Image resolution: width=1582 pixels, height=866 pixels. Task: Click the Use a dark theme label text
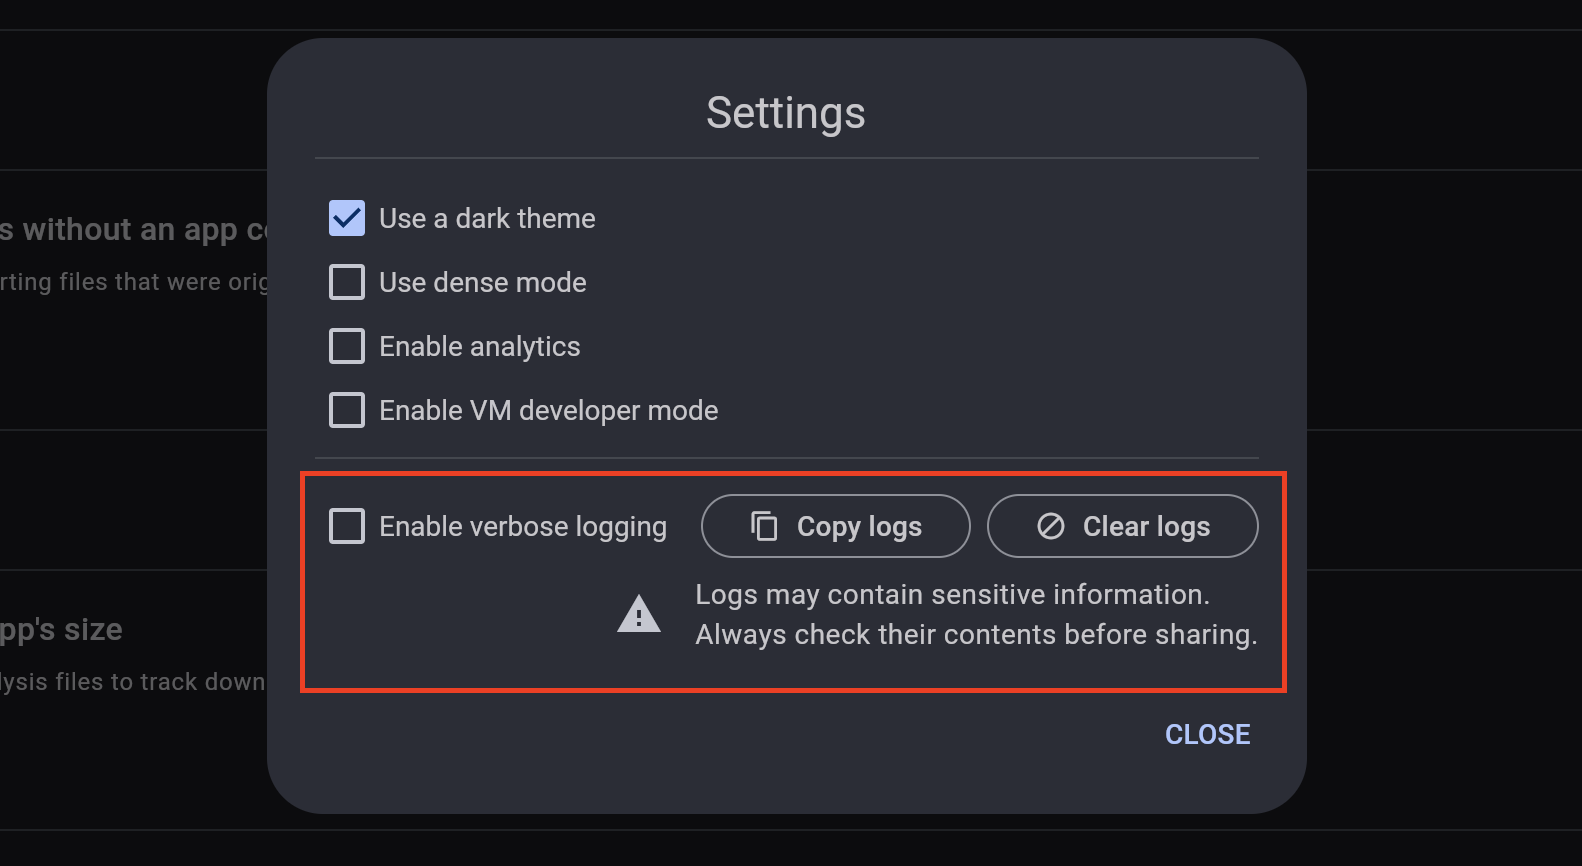click(487, 218)
